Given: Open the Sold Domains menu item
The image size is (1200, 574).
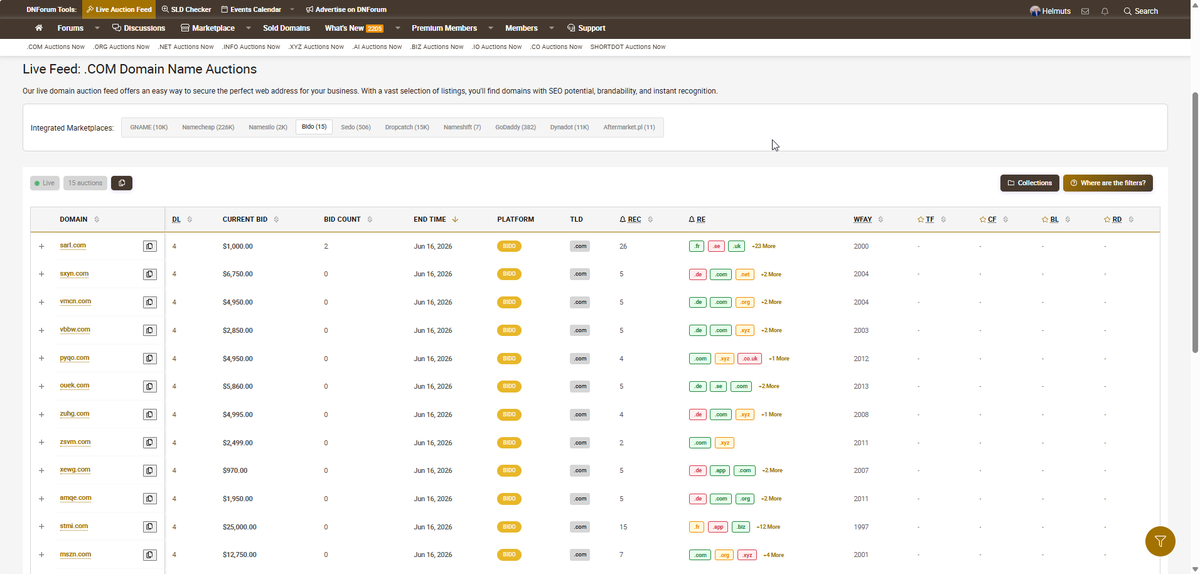Looking at the screenshot, I should click(x=286, y=28).
